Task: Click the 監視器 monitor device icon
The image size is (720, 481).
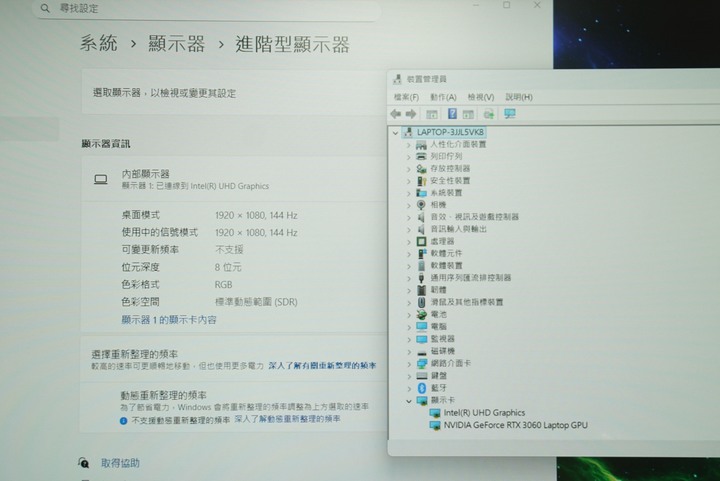Action: point(422,339)
